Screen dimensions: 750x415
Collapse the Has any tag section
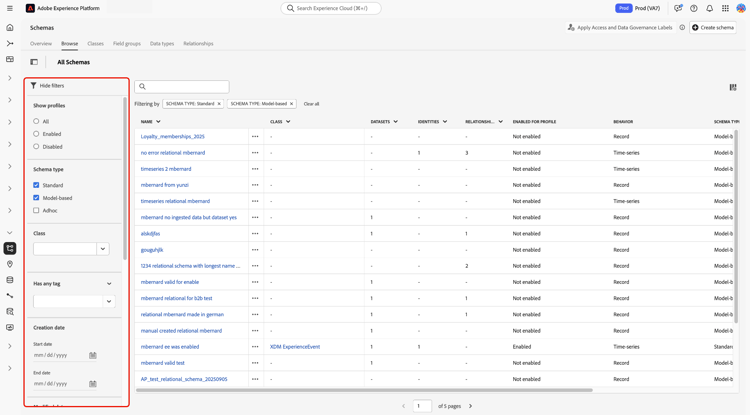(109, 283)
